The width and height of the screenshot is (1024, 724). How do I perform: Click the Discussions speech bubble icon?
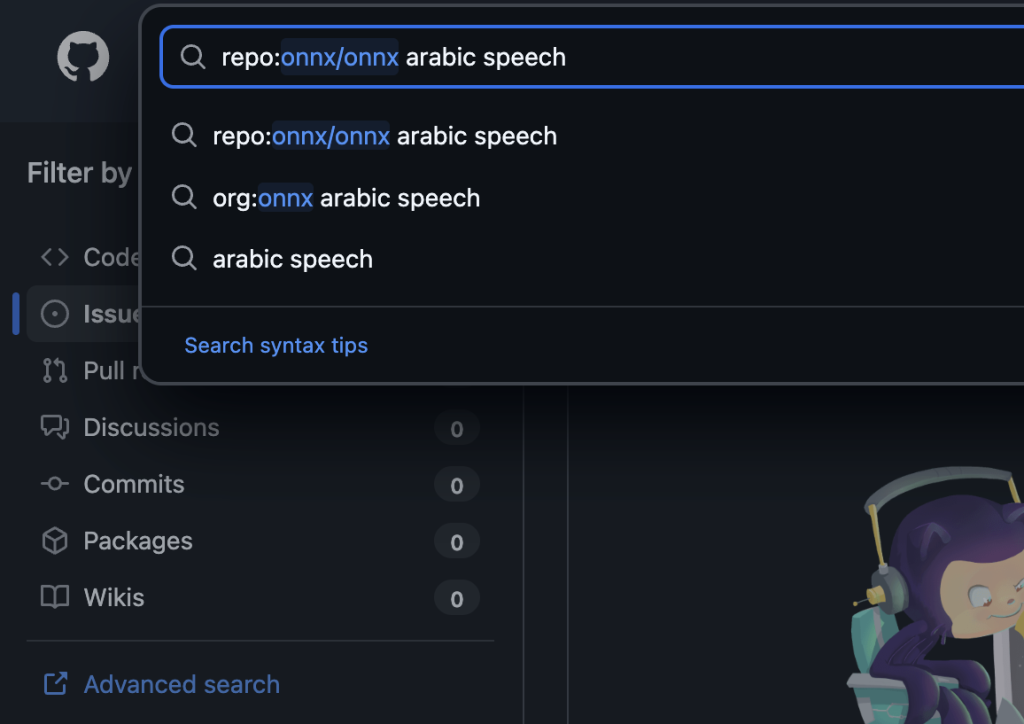click(x=54, y=428)
